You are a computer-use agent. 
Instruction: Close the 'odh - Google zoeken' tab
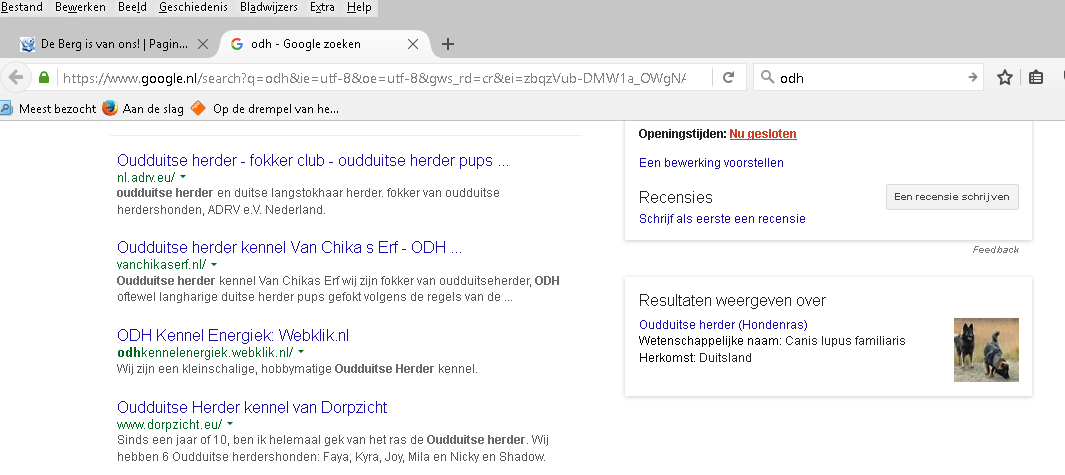(x=413, y=44)
